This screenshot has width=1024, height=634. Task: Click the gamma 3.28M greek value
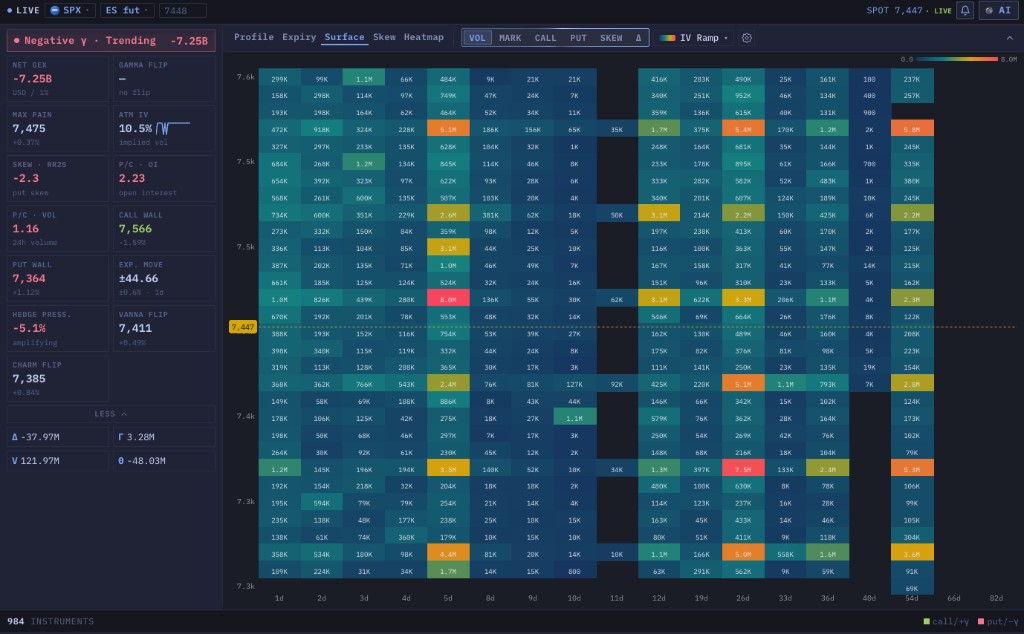point(165,437)
